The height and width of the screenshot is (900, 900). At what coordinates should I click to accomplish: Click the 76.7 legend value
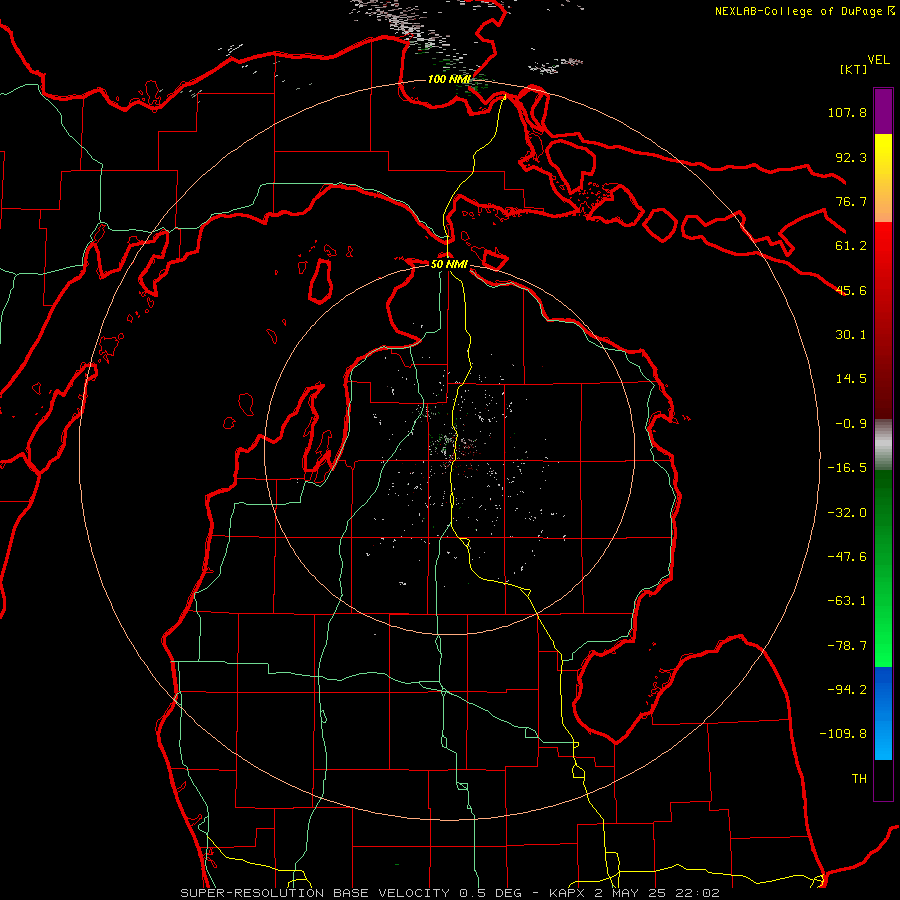pos(851,201)
